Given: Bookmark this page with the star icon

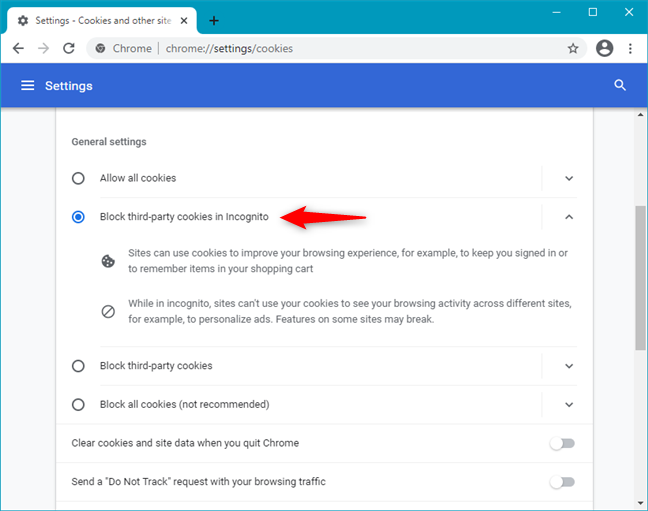Looking at the screenshot, I should coord(573,48).
